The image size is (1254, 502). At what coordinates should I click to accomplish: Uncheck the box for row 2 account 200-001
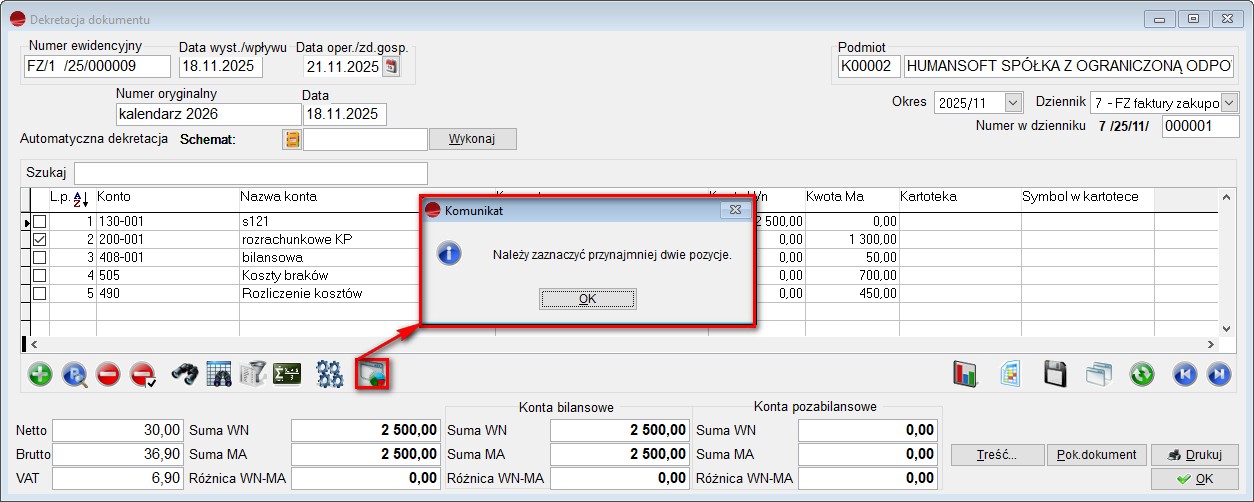[x=40, y=240]
